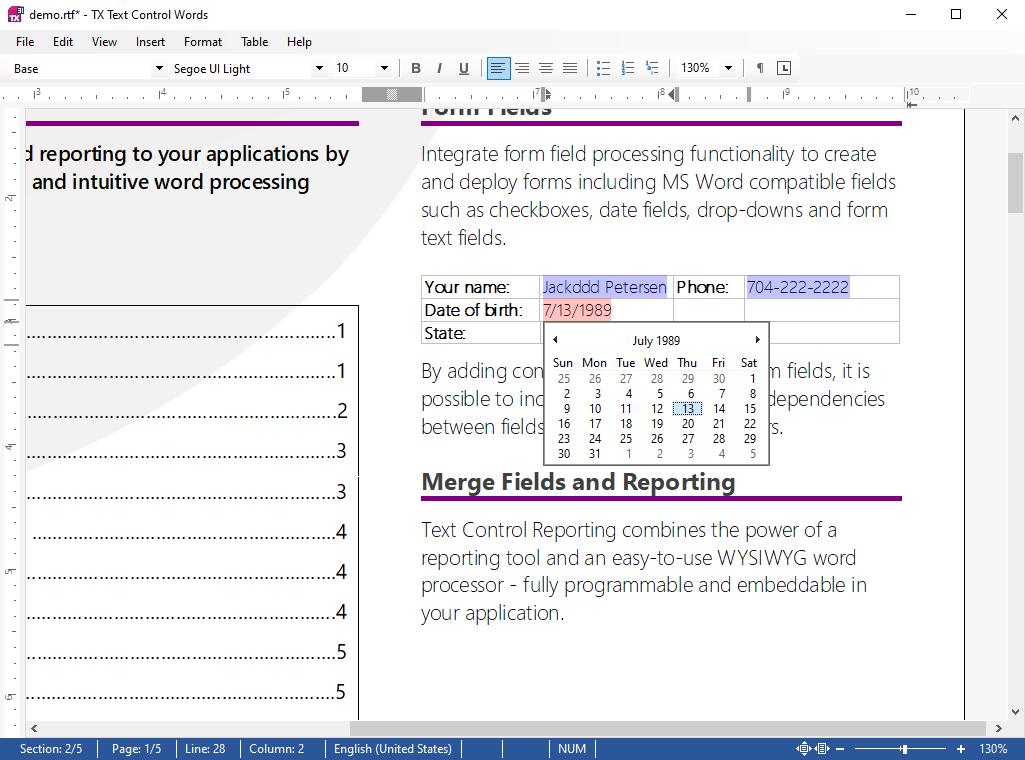This screenshot has width=1025, height=760.
Task: Open the Insert menu
Action: 150,42
